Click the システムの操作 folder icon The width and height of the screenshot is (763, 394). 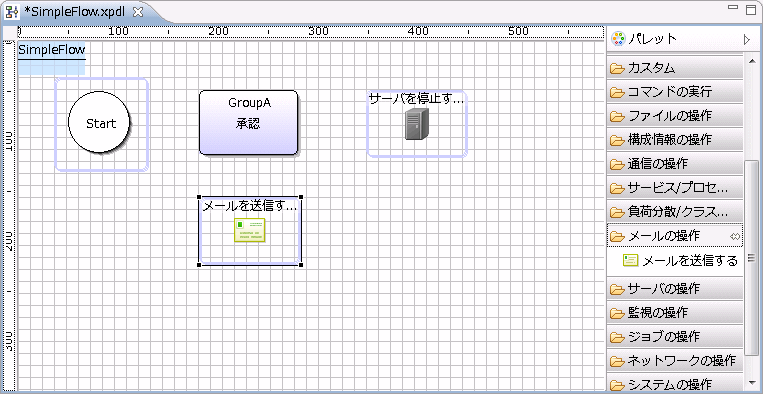617,384
